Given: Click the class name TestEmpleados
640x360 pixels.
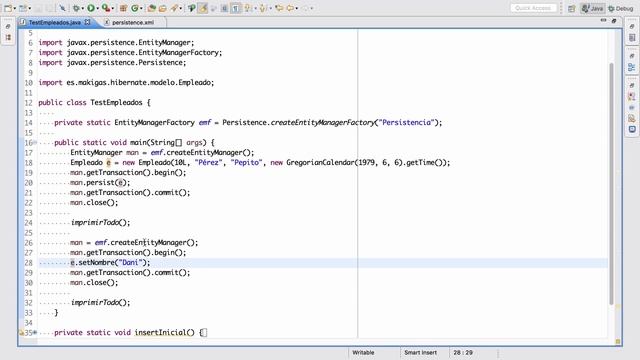Looking at the screenshot, I should click(x=116, y=102).
